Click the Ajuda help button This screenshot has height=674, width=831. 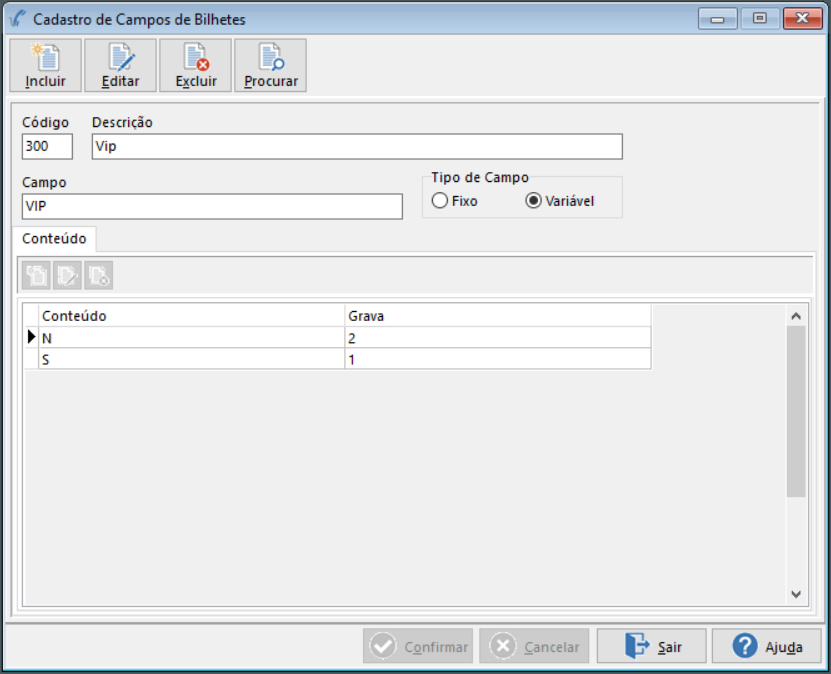(x=768, y=646)
